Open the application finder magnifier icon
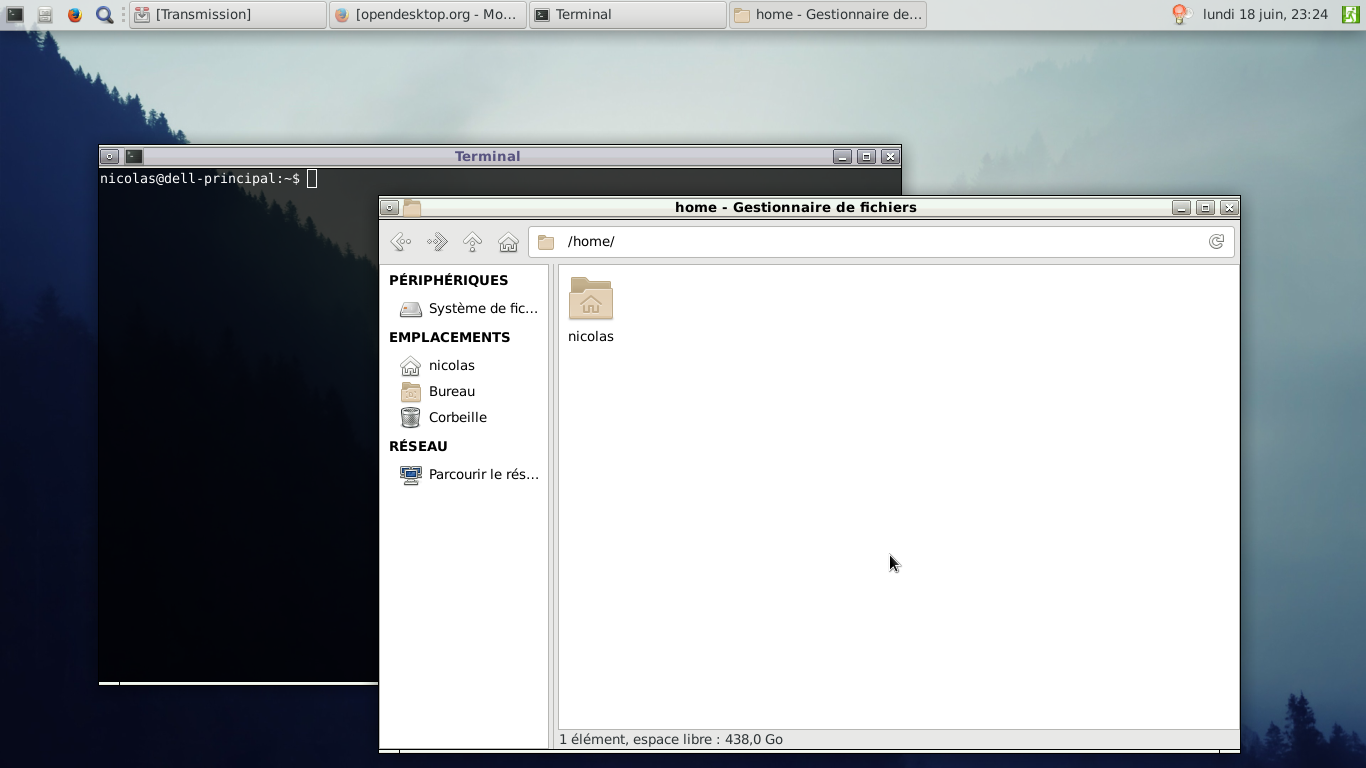Viewport: 1366px width, 768px height. (104, 15)
